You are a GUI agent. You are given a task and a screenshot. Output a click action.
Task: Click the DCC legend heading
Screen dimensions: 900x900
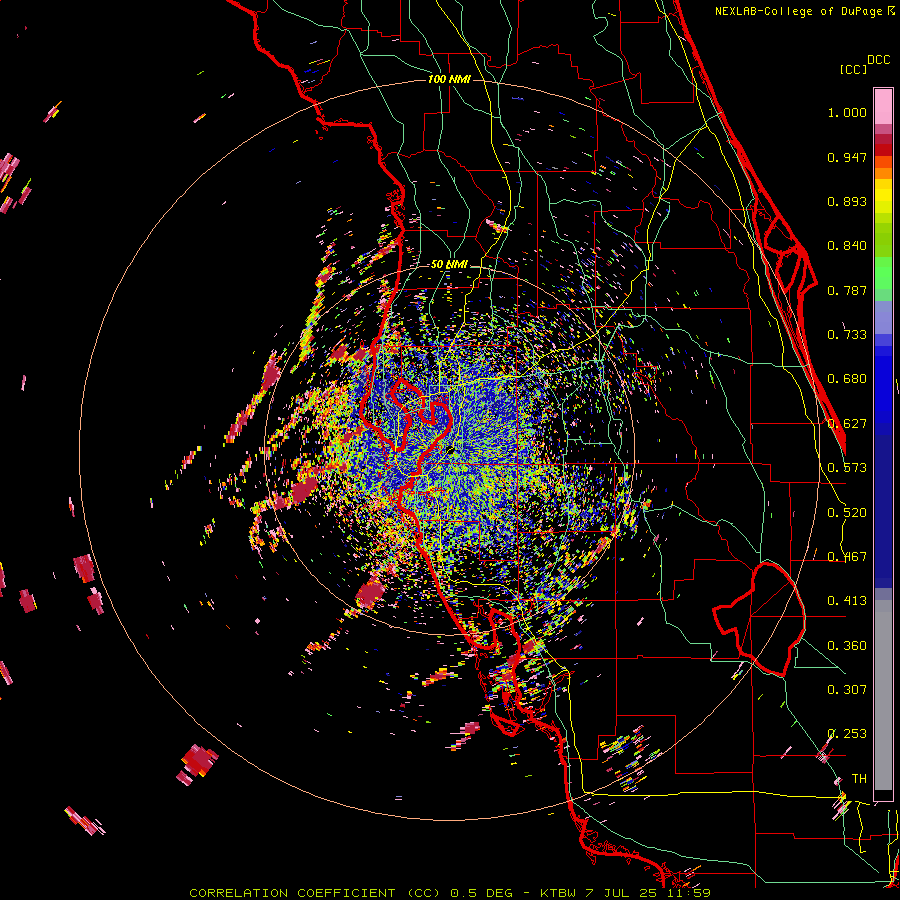click(878, 60)
